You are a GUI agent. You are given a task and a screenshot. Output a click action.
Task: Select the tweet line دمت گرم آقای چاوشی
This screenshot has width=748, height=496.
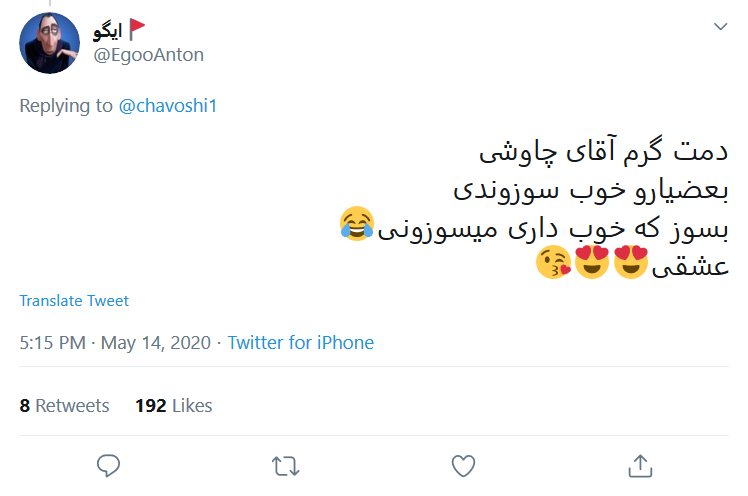pyautogui.click(x=604, y=153)
